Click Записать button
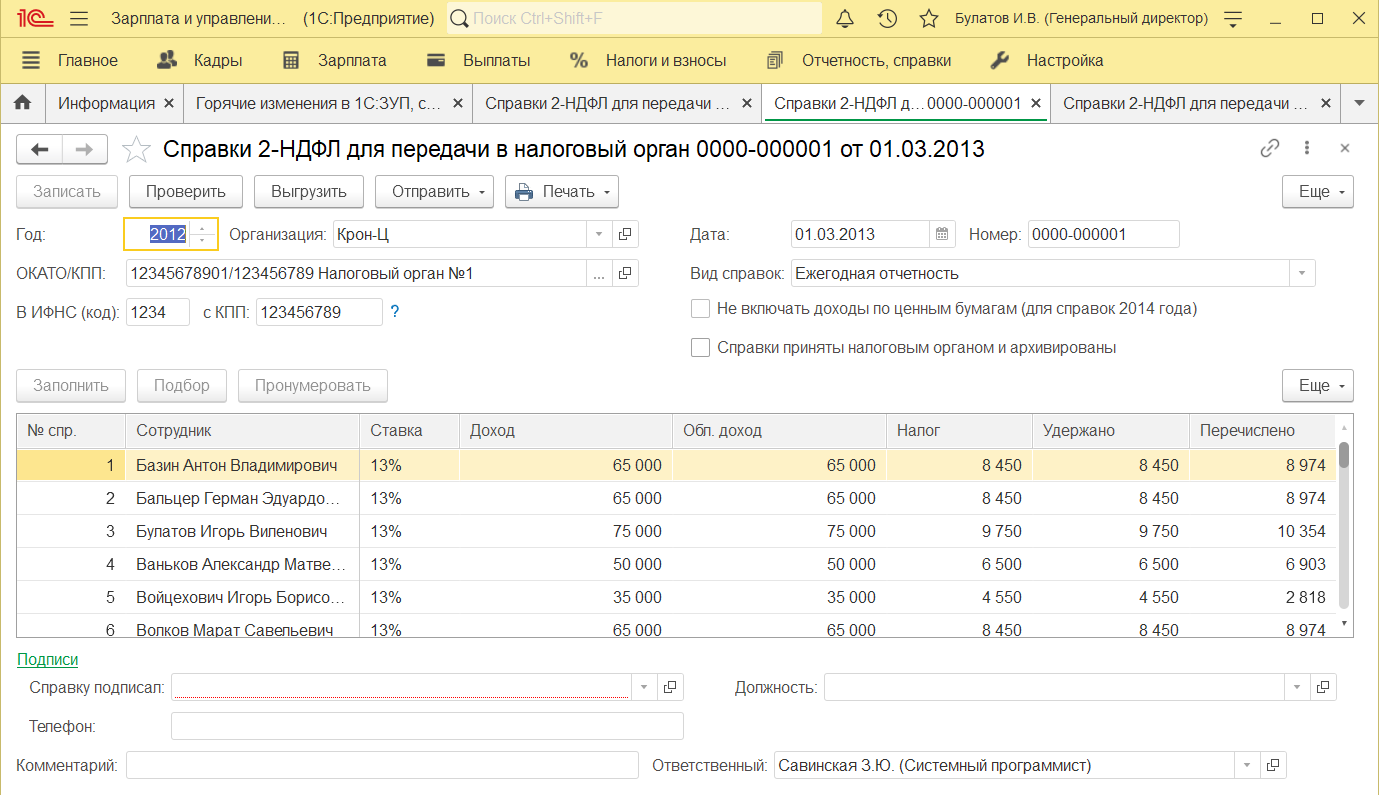The image size is (1379, 795). click(67, 191)
